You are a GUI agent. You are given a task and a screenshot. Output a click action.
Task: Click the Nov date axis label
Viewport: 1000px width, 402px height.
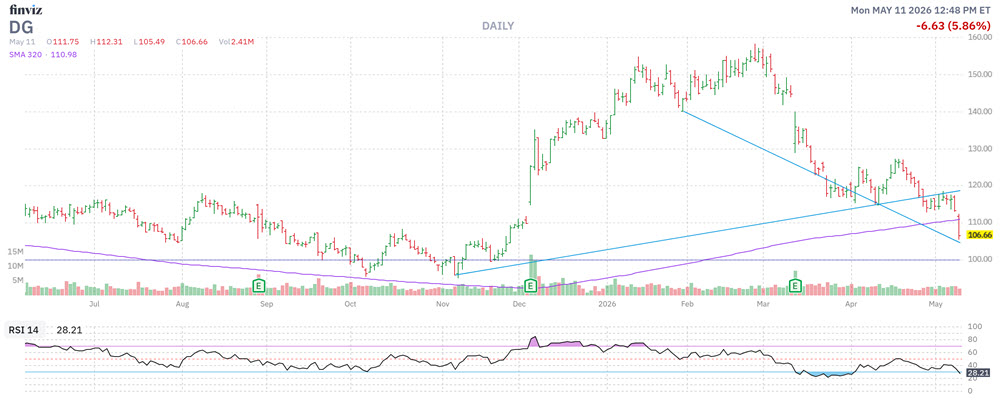pyautogui.click(x=442, y=305)
